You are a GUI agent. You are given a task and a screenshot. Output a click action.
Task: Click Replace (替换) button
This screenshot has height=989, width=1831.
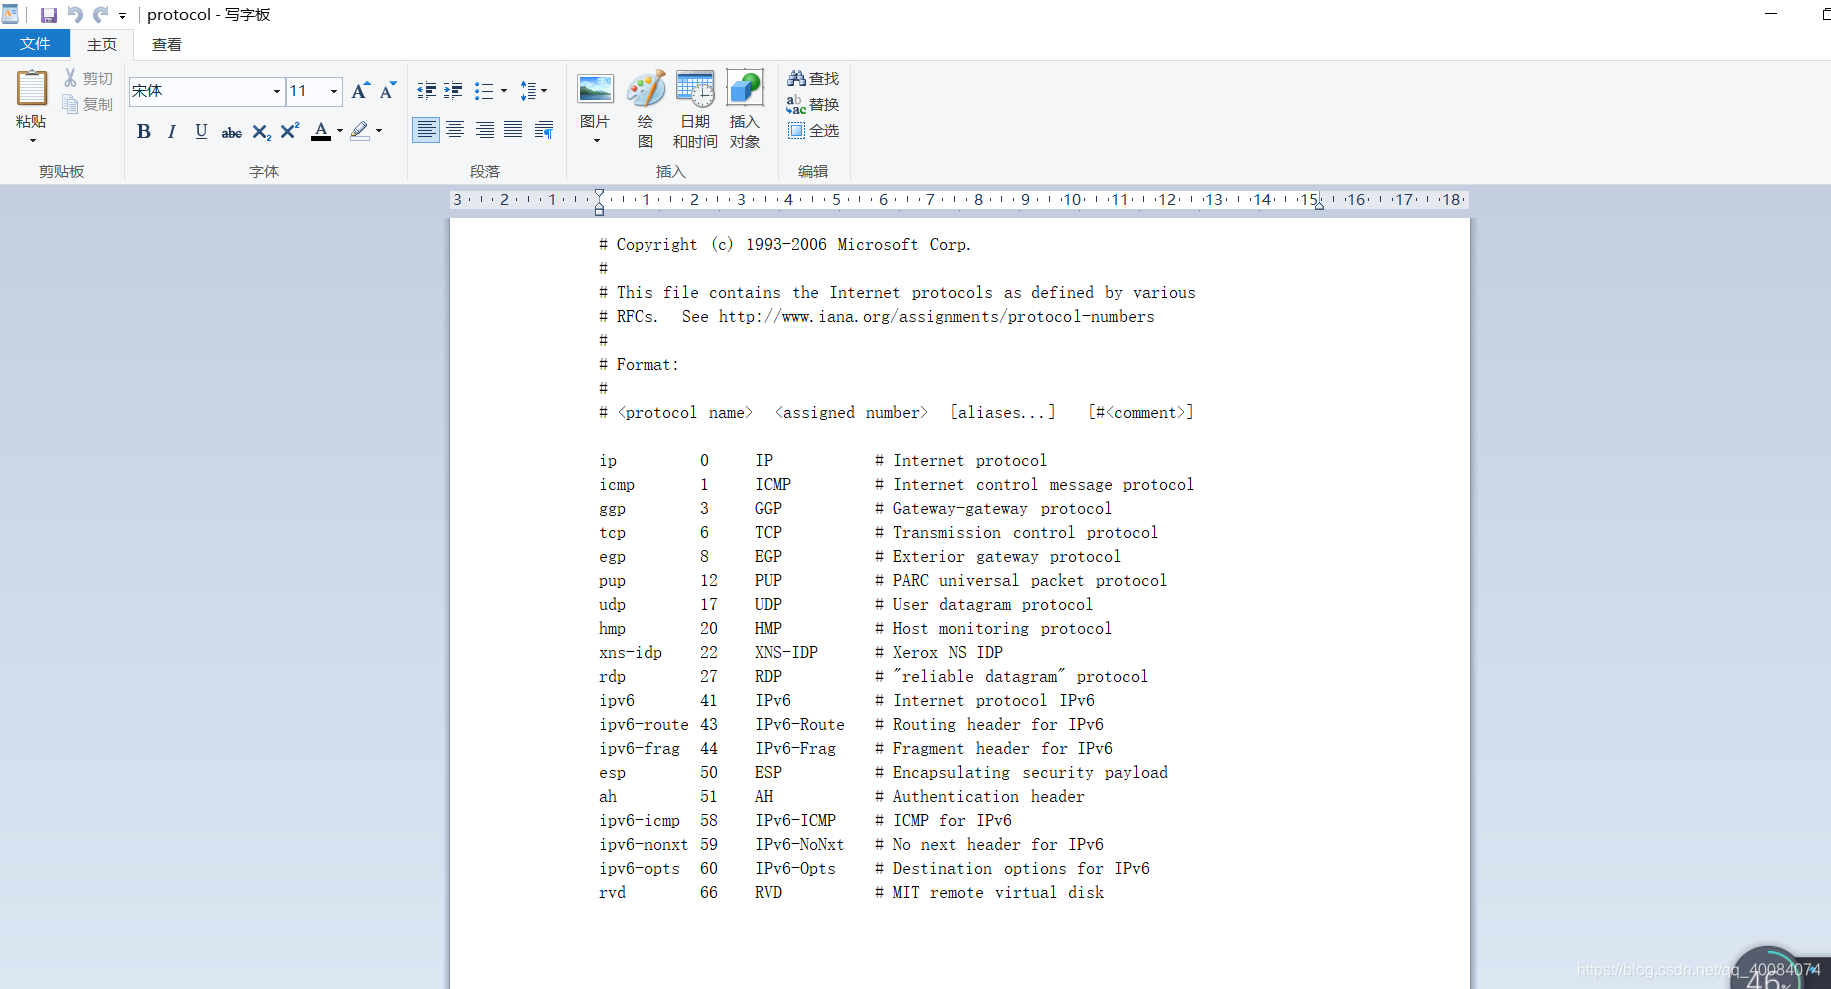point(813,104)
